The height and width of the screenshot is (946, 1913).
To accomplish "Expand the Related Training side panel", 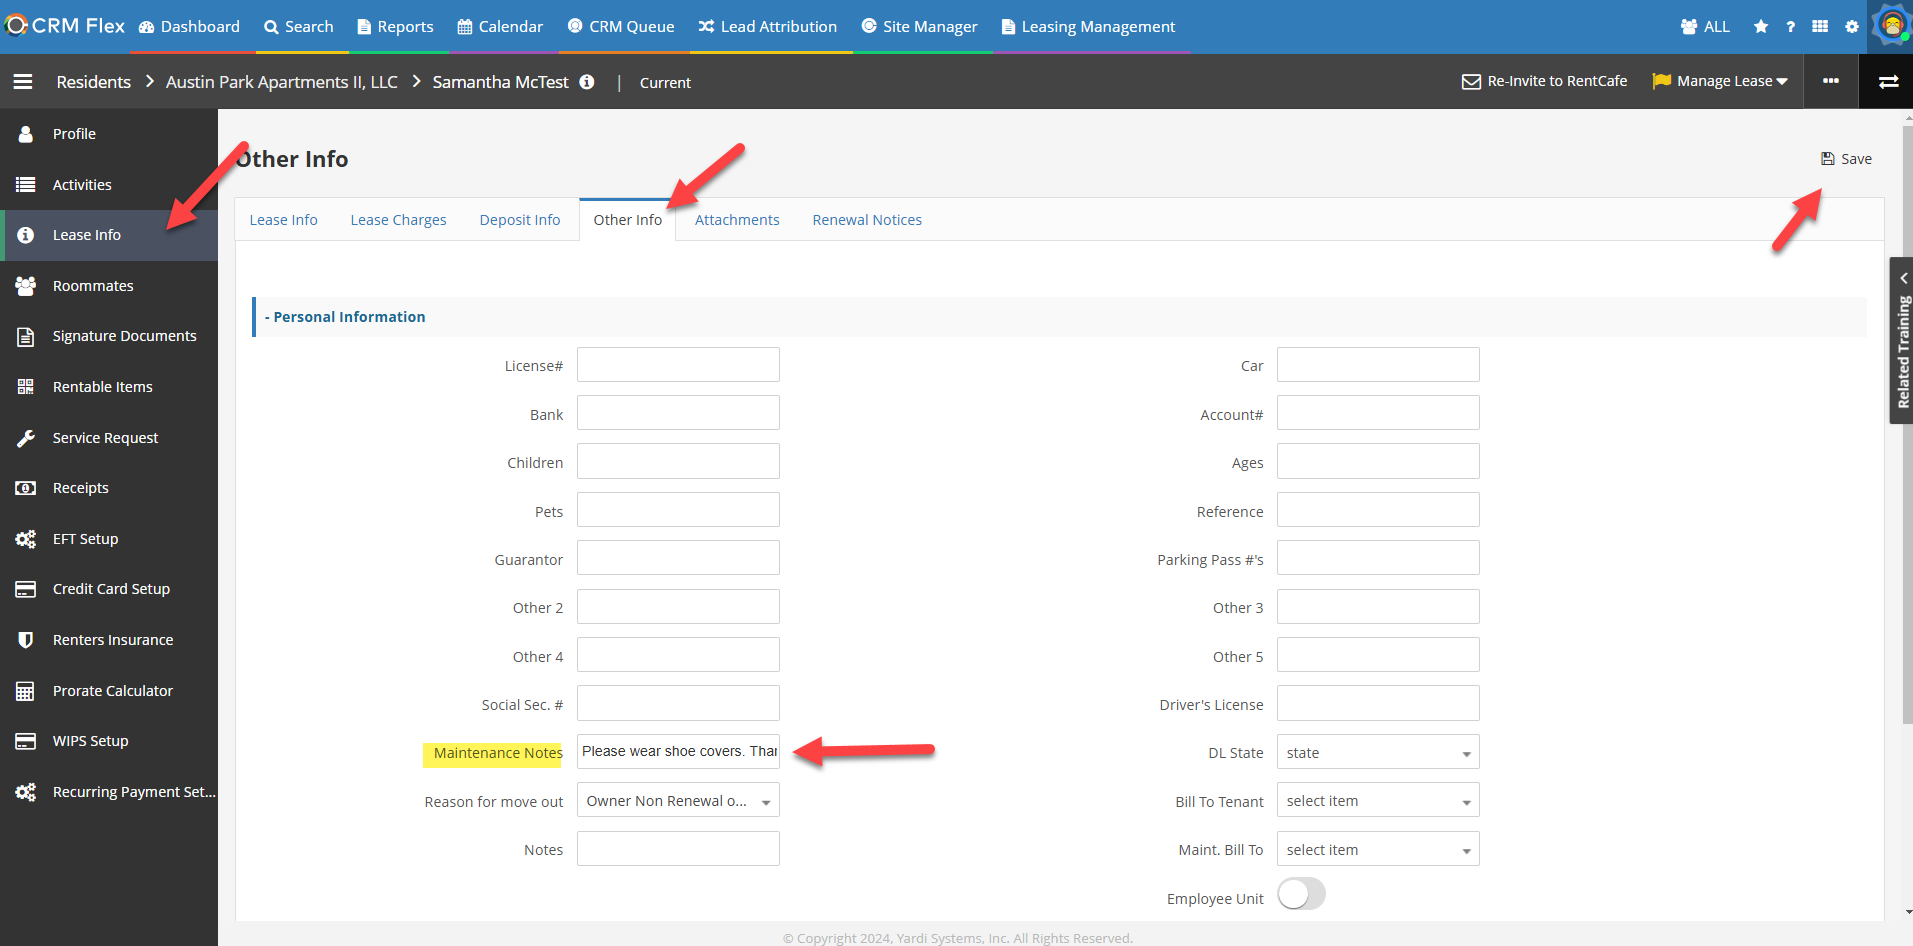I will pyautogui.click(x=1901, y=341).
